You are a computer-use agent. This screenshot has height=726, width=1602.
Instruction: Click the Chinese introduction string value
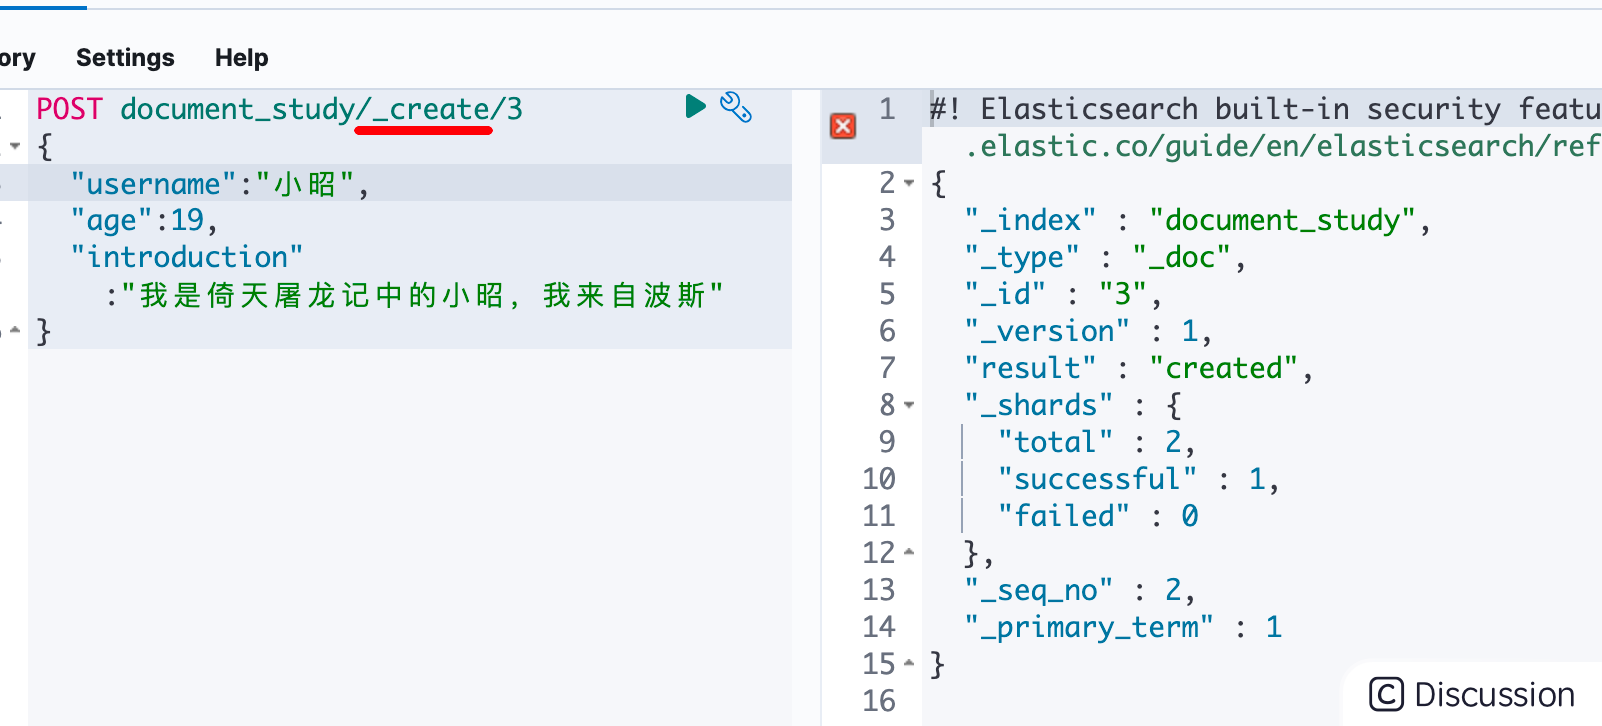pyautogui.click(x=422, y=295)
